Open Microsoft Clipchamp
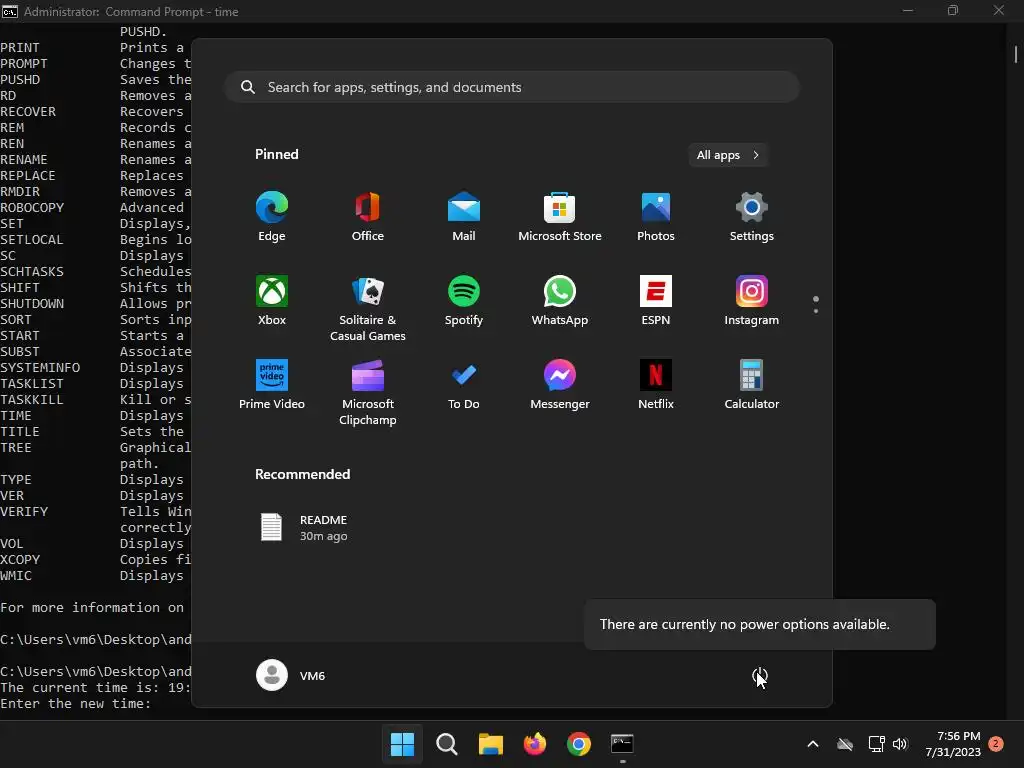 click(x=368, y=392)
